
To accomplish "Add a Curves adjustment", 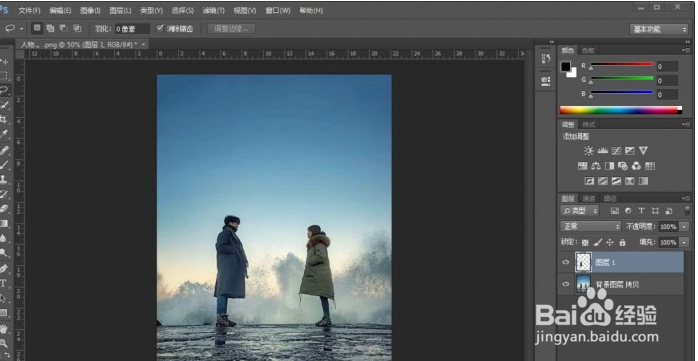I will click(616, 151).
